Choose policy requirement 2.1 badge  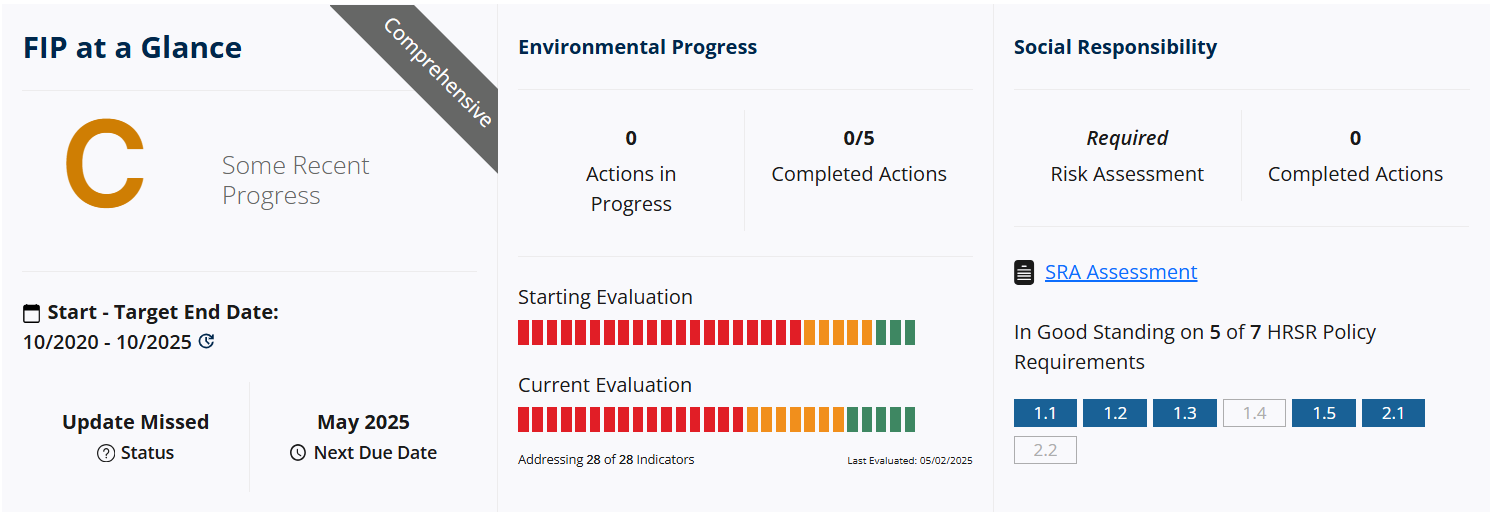(1393, 413)
